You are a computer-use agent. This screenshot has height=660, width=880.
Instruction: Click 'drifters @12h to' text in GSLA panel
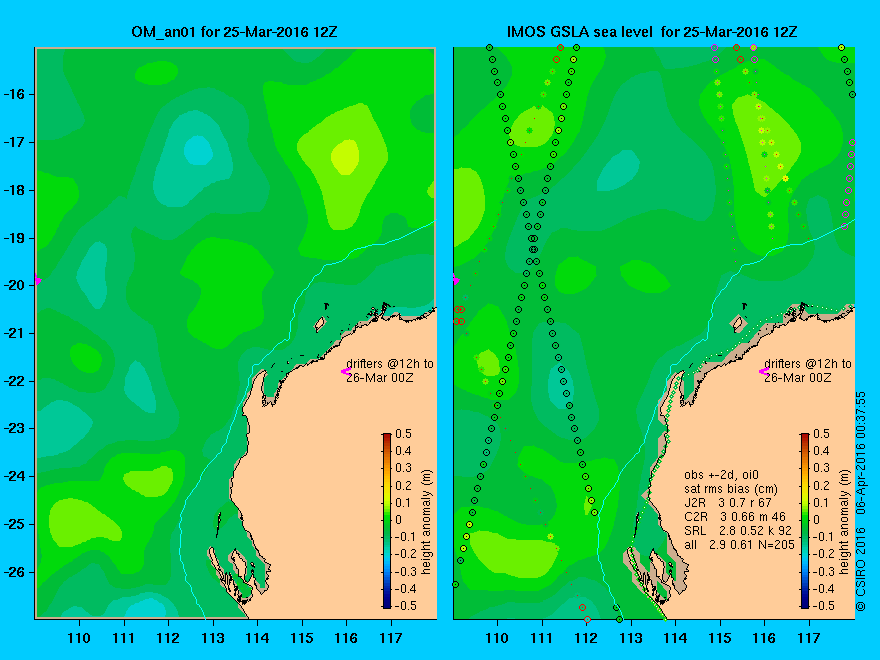coord(808,364)
